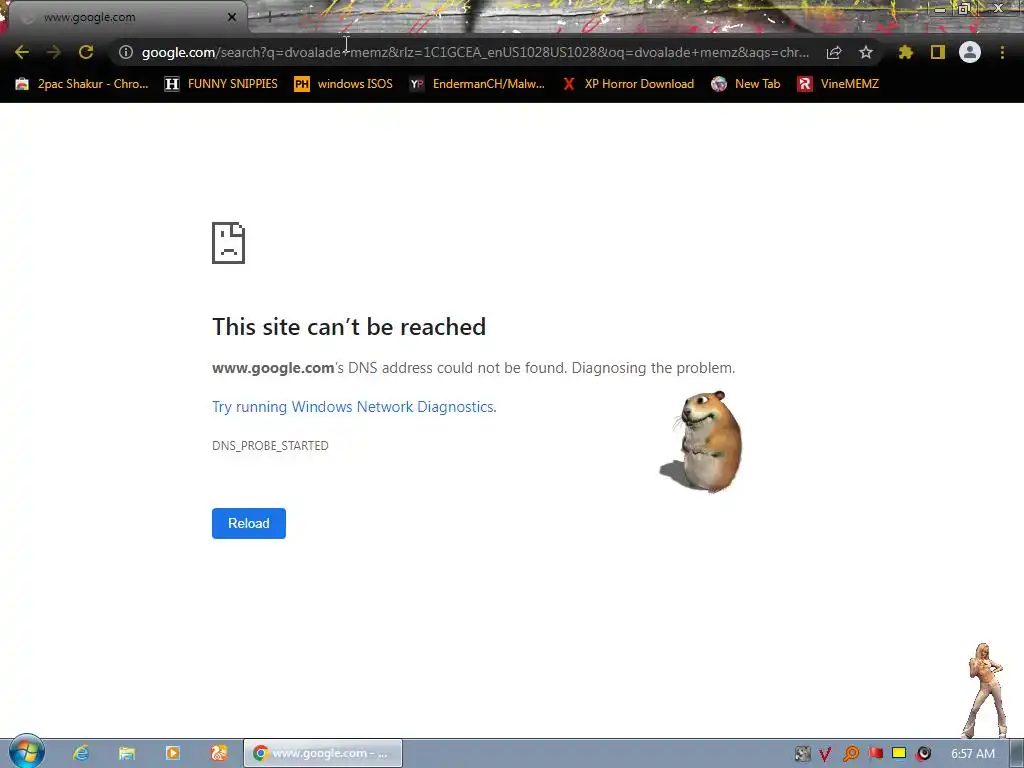The width and height of the screenshot is (1024, 768).
Task: Open the FUNNY SNIPPIES bookmark
Action: tap(221, 84)
